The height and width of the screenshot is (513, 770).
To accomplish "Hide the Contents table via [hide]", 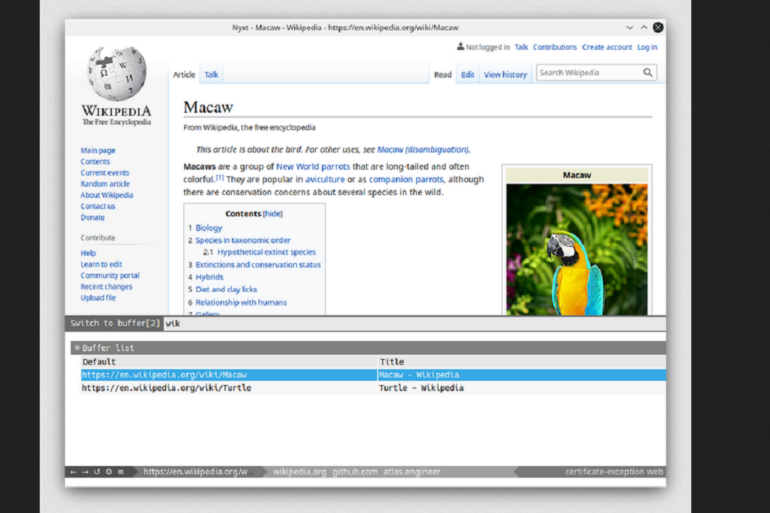I will (x=273, y=214).
